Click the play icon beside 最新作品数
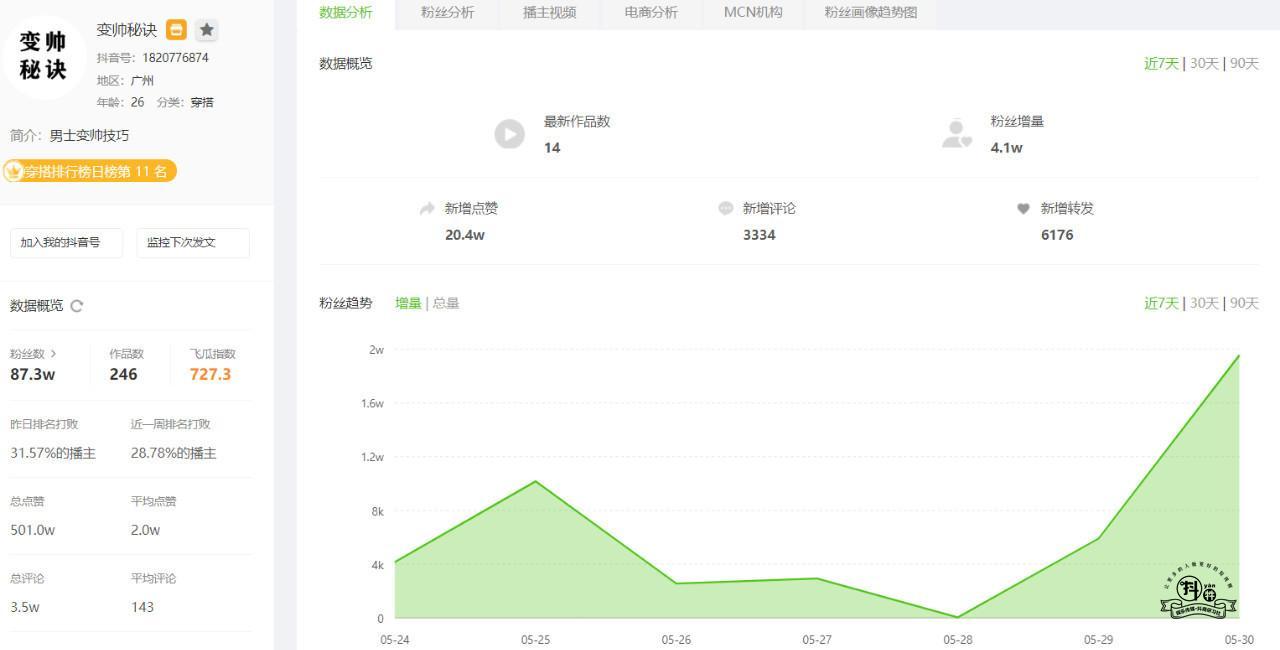The image size is (1280, 650). tap(509, 134)
